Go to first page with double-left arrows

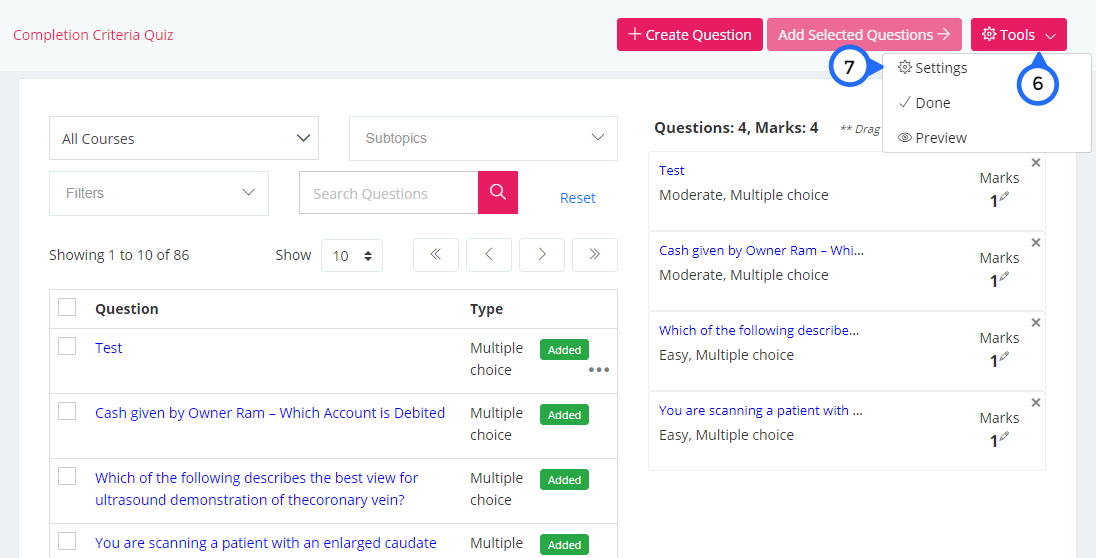point(435,255)
